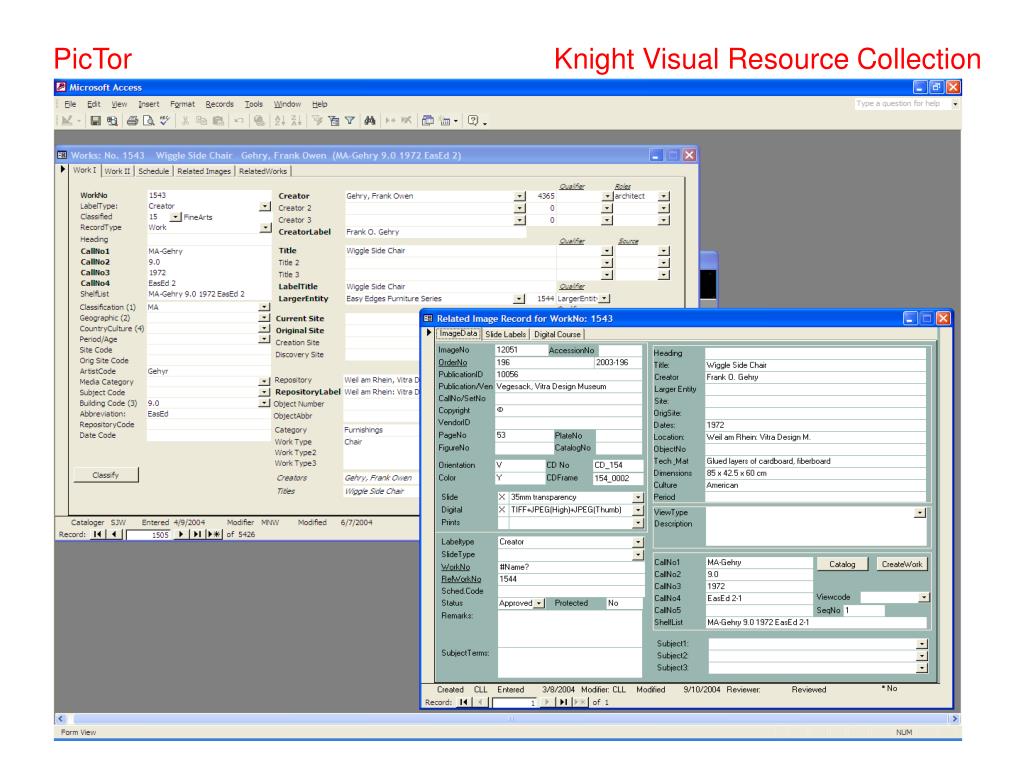Open the Schedule tab
Screen dimensions: 1024x768
click(153, 171)
